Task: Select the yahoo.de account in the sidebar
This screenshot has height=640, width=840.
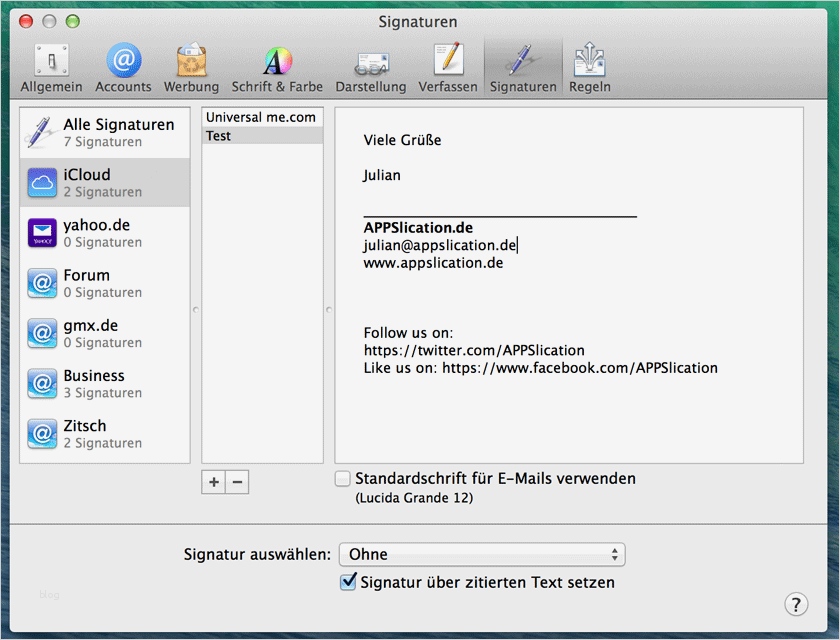Action: pyautogui.click(x=100, y=233)
